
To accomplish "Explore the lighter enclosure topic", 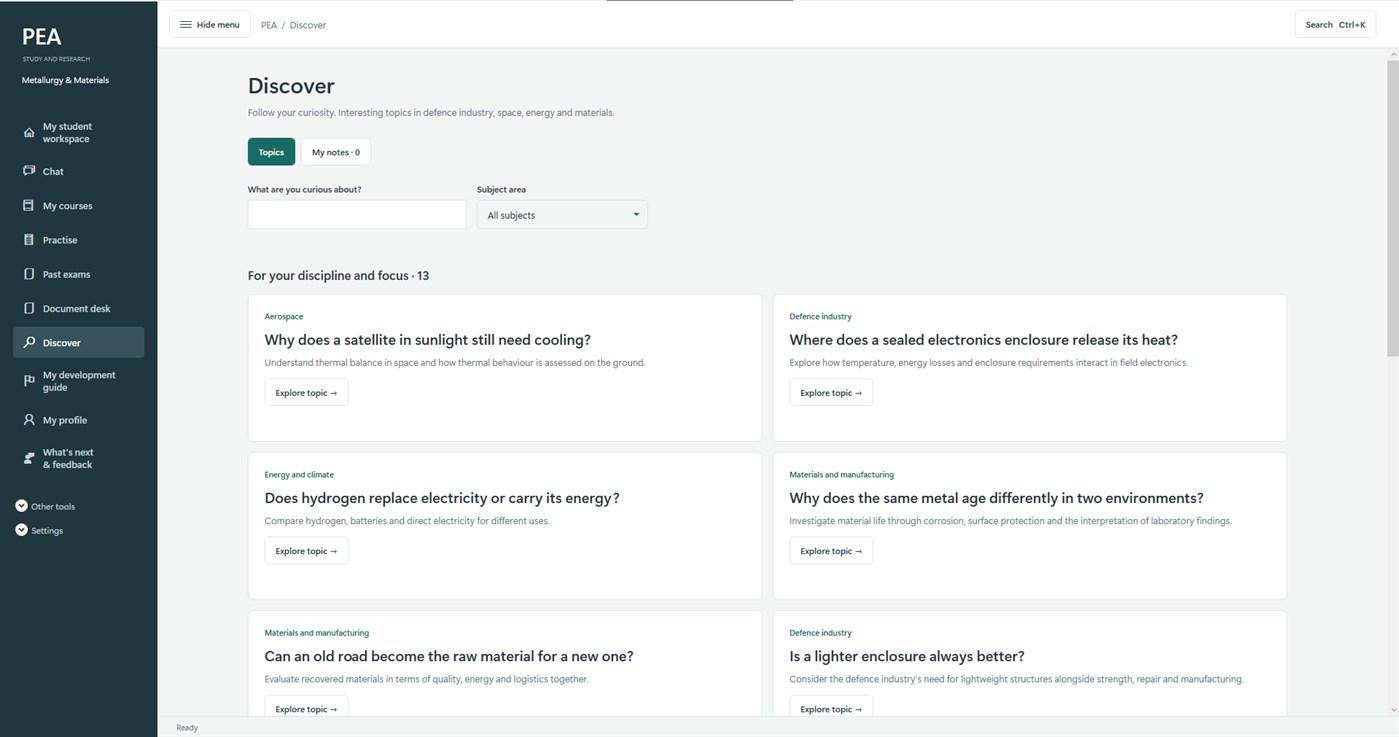I will (831, 708).
